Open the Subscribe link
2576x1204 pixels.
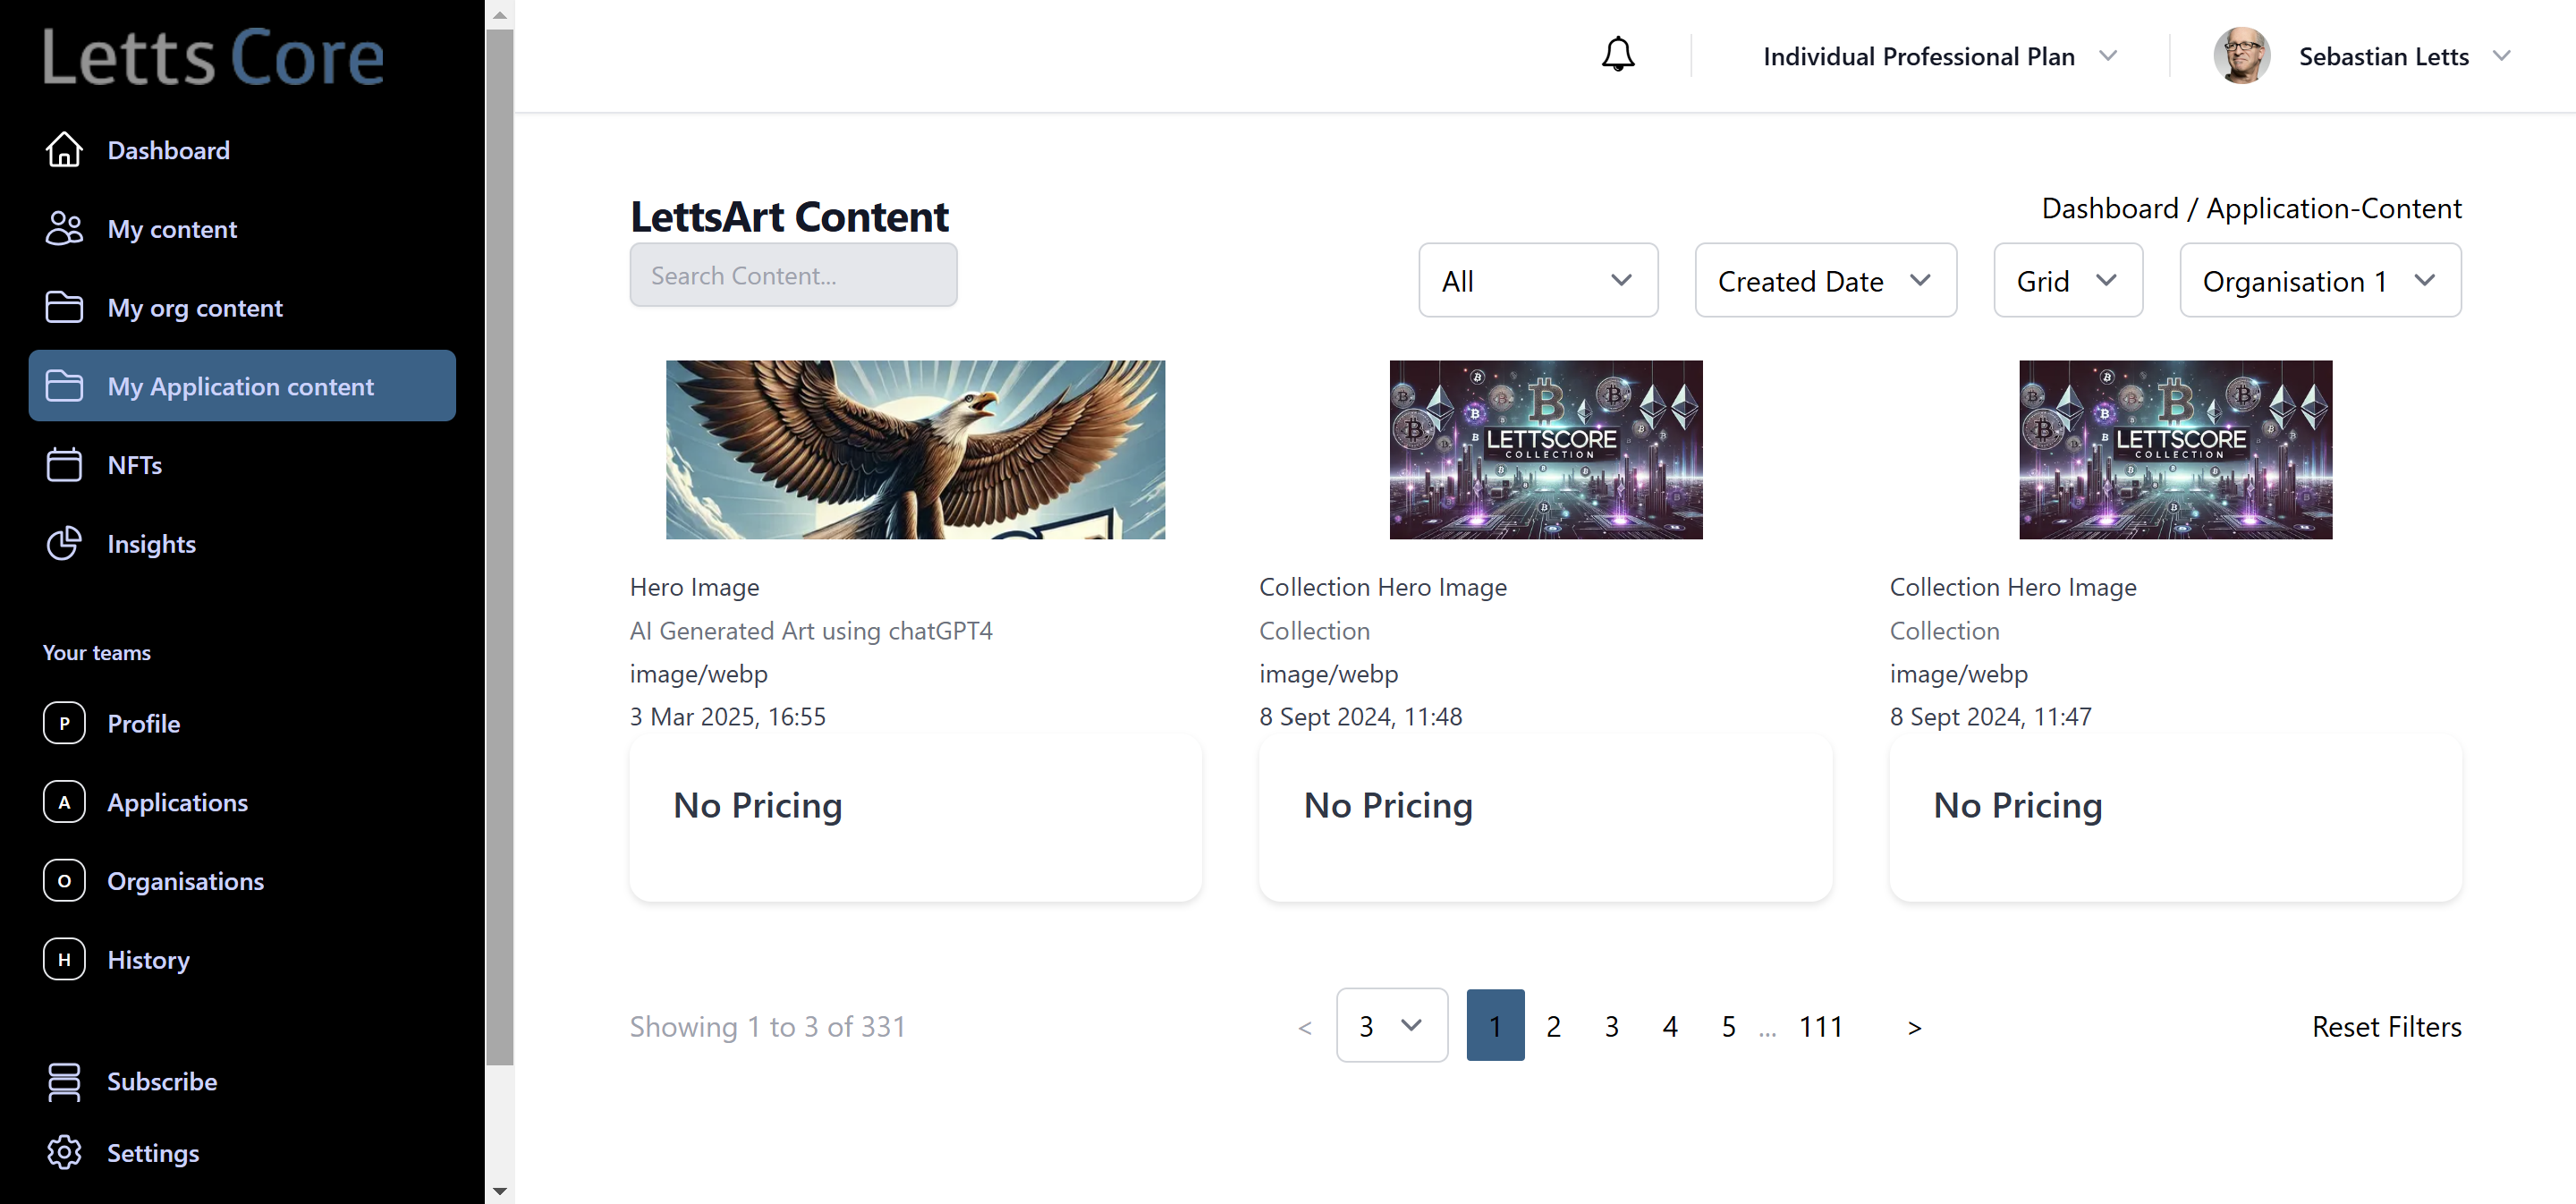tap(242, 1081)
